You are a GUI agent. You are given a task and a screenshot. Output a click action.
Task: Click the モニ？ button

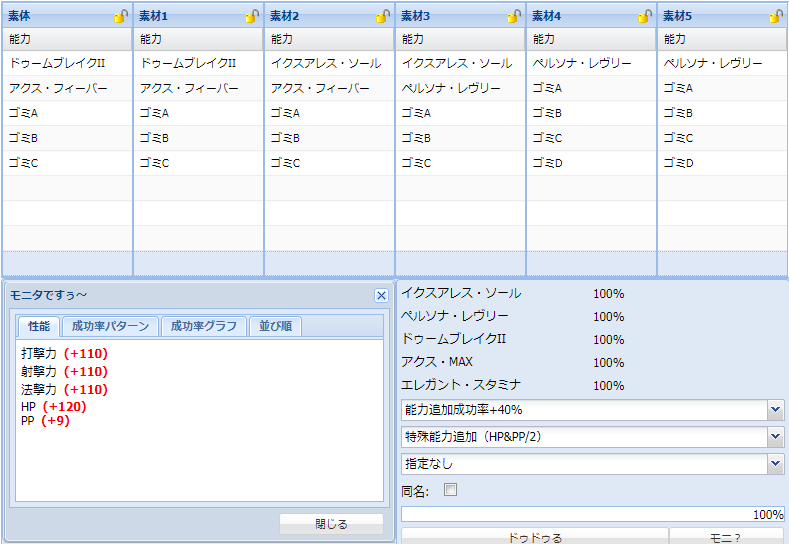726,536
